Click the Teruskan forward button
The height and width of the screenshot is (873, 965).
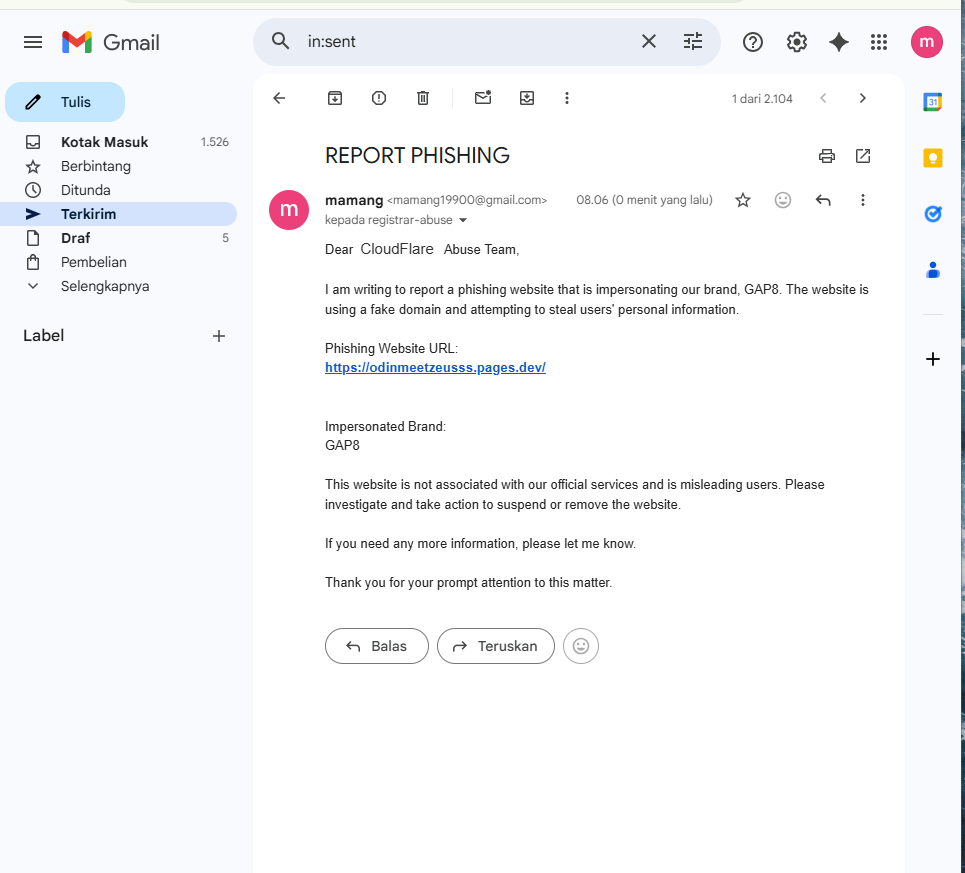pos(495,646)
